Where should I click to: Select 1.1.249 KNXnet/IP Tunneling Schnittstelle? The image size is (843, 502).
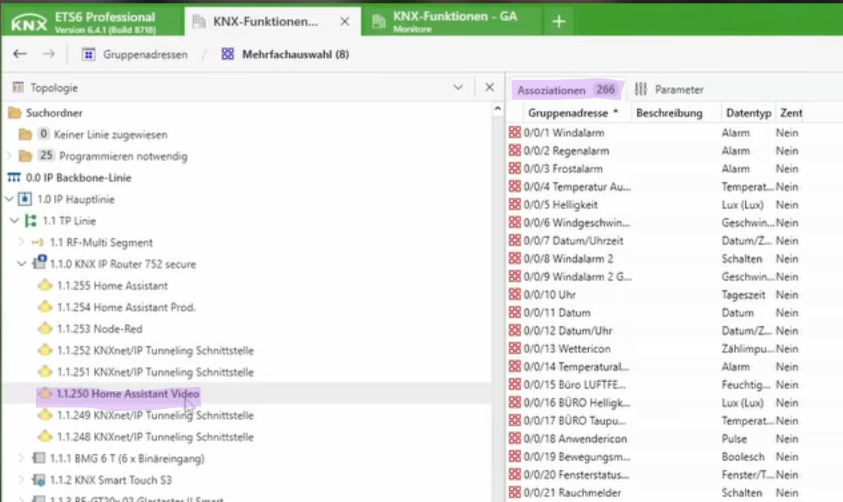[x=155, y=415]
